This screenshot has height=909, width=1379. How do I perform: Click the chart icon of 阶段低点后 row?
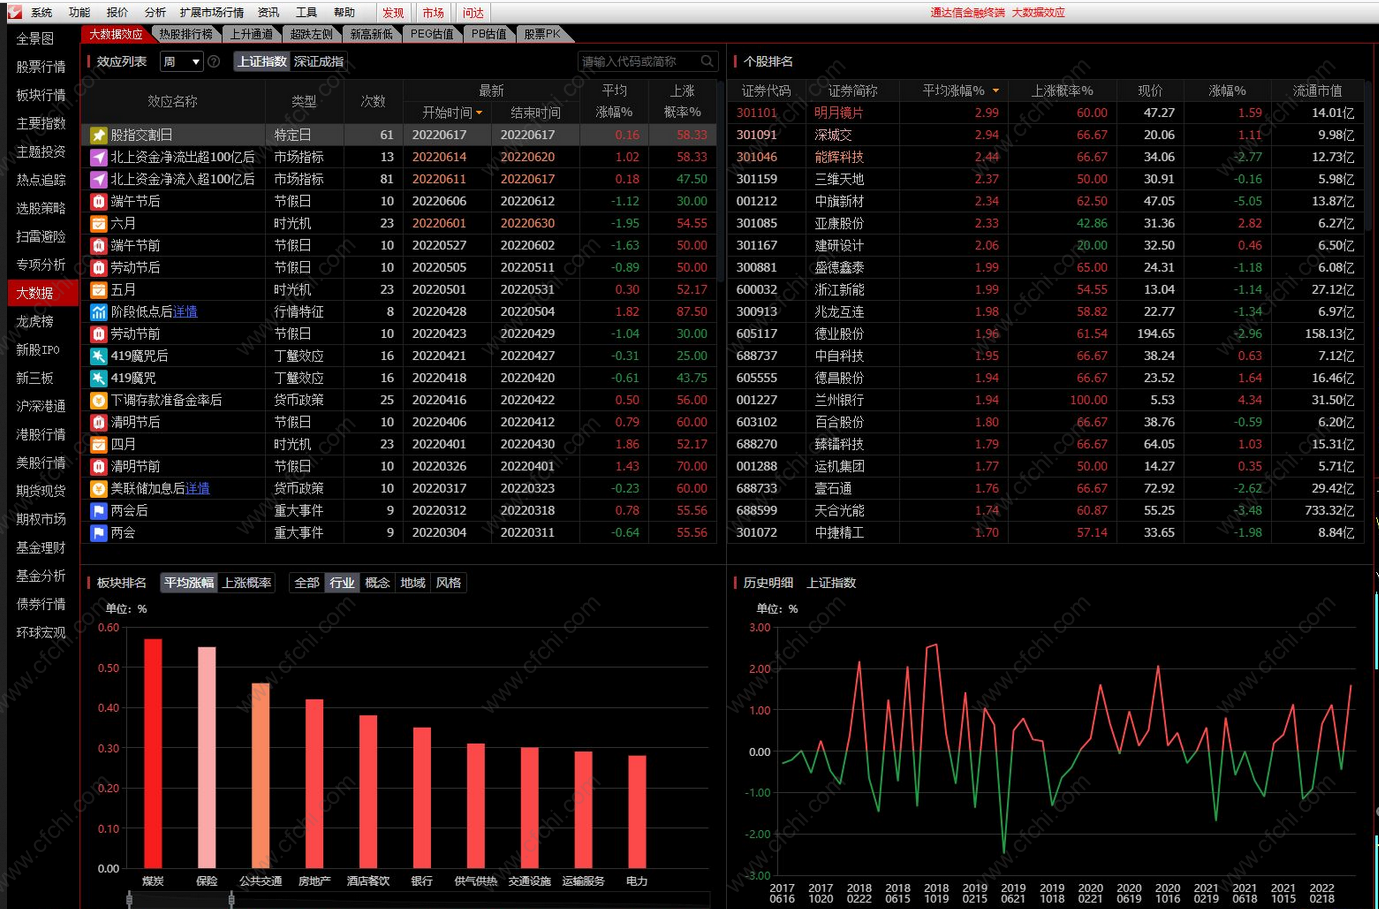click(98, 312)
